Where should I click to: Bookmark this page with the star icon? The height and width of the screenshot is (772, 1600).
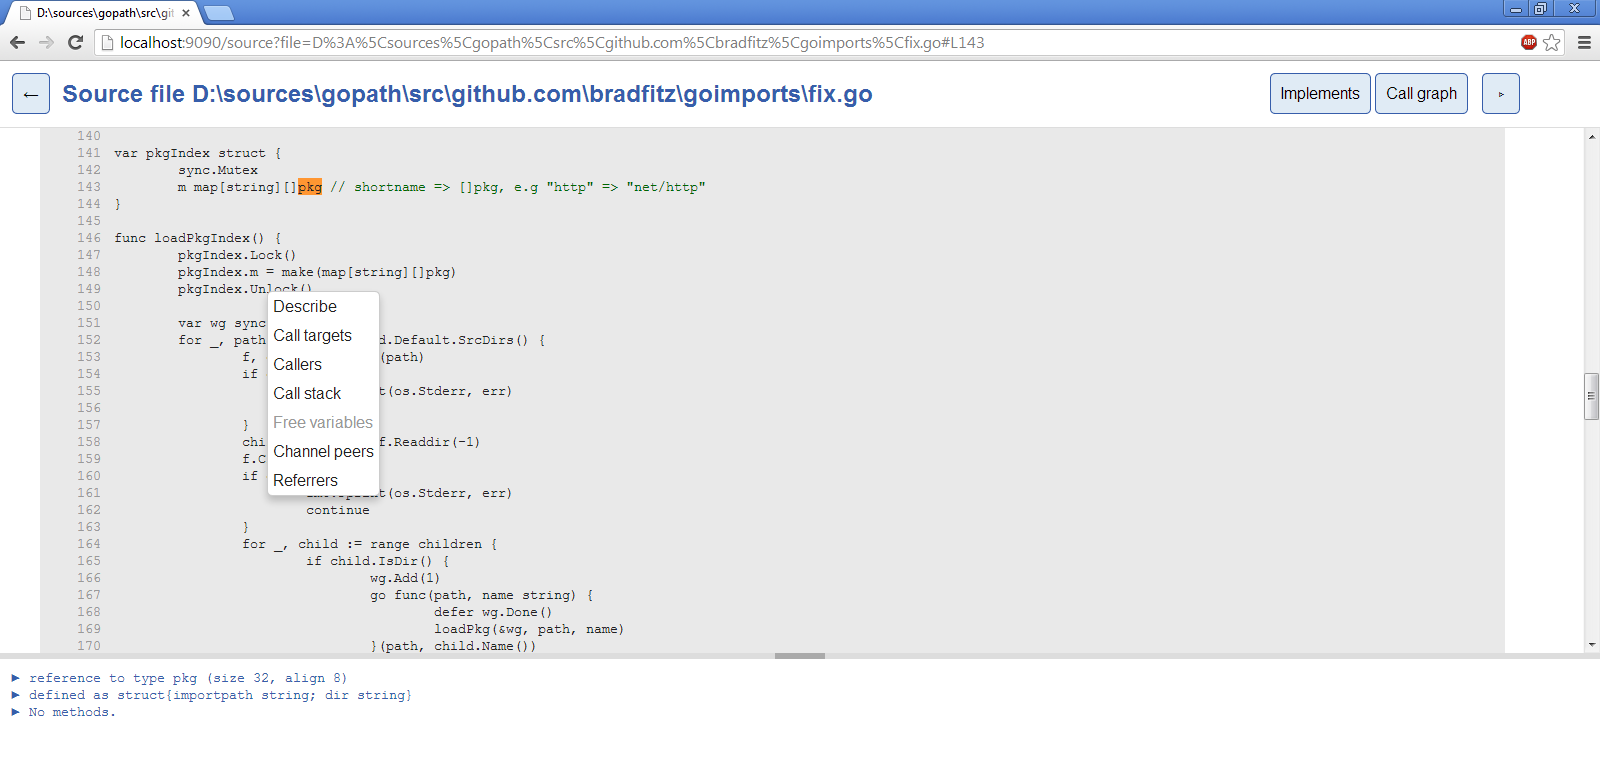(1551, 42)
